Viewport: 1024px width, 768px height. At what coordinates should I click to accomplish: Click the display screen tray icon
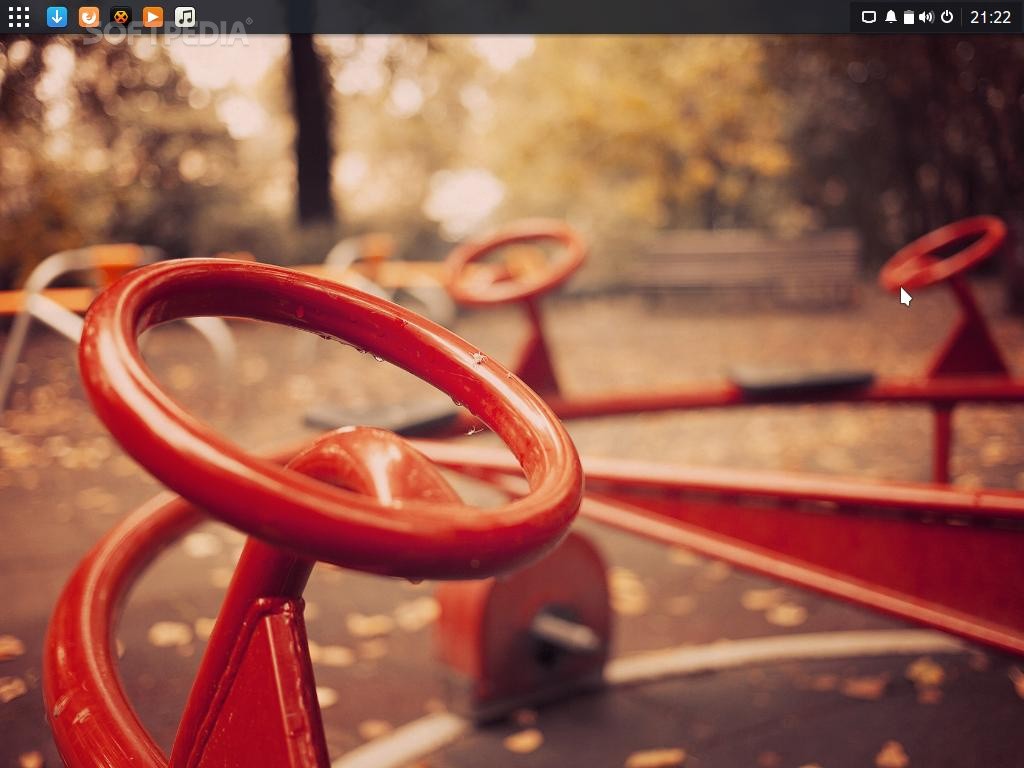tap(869, 17)
